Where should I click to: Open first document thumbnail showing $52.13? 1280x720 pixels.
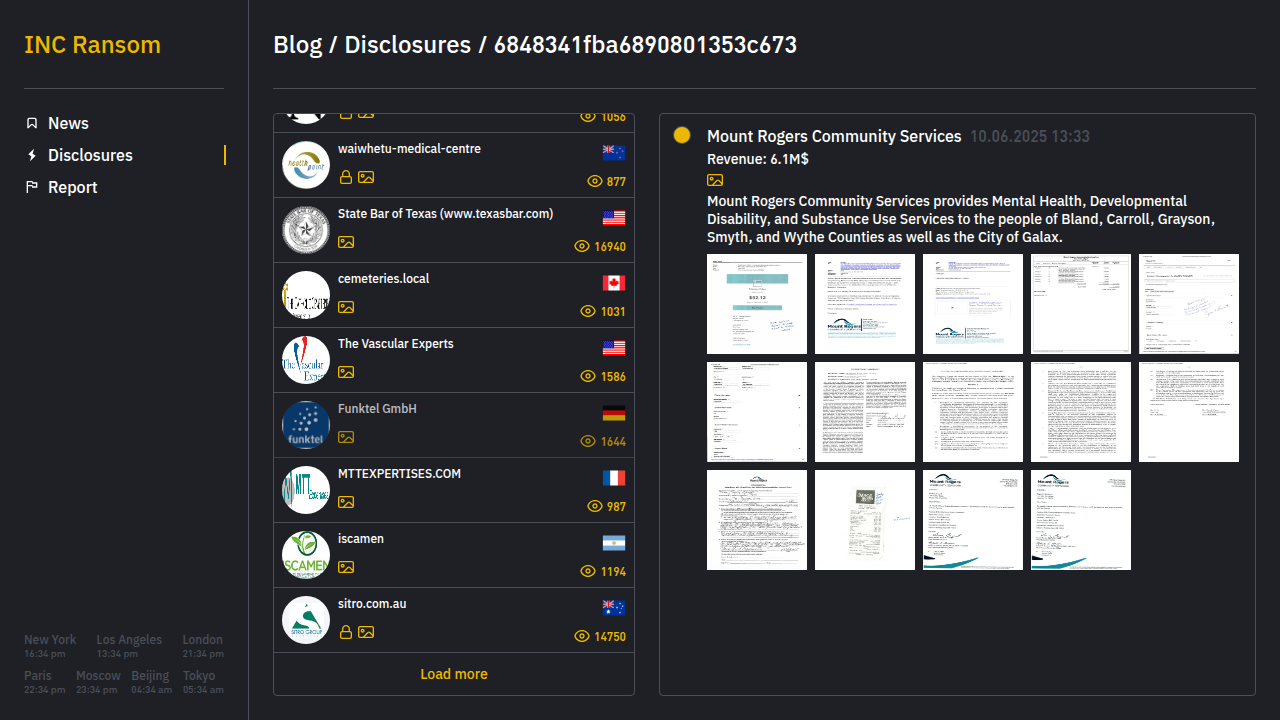(x=757, y=304)
